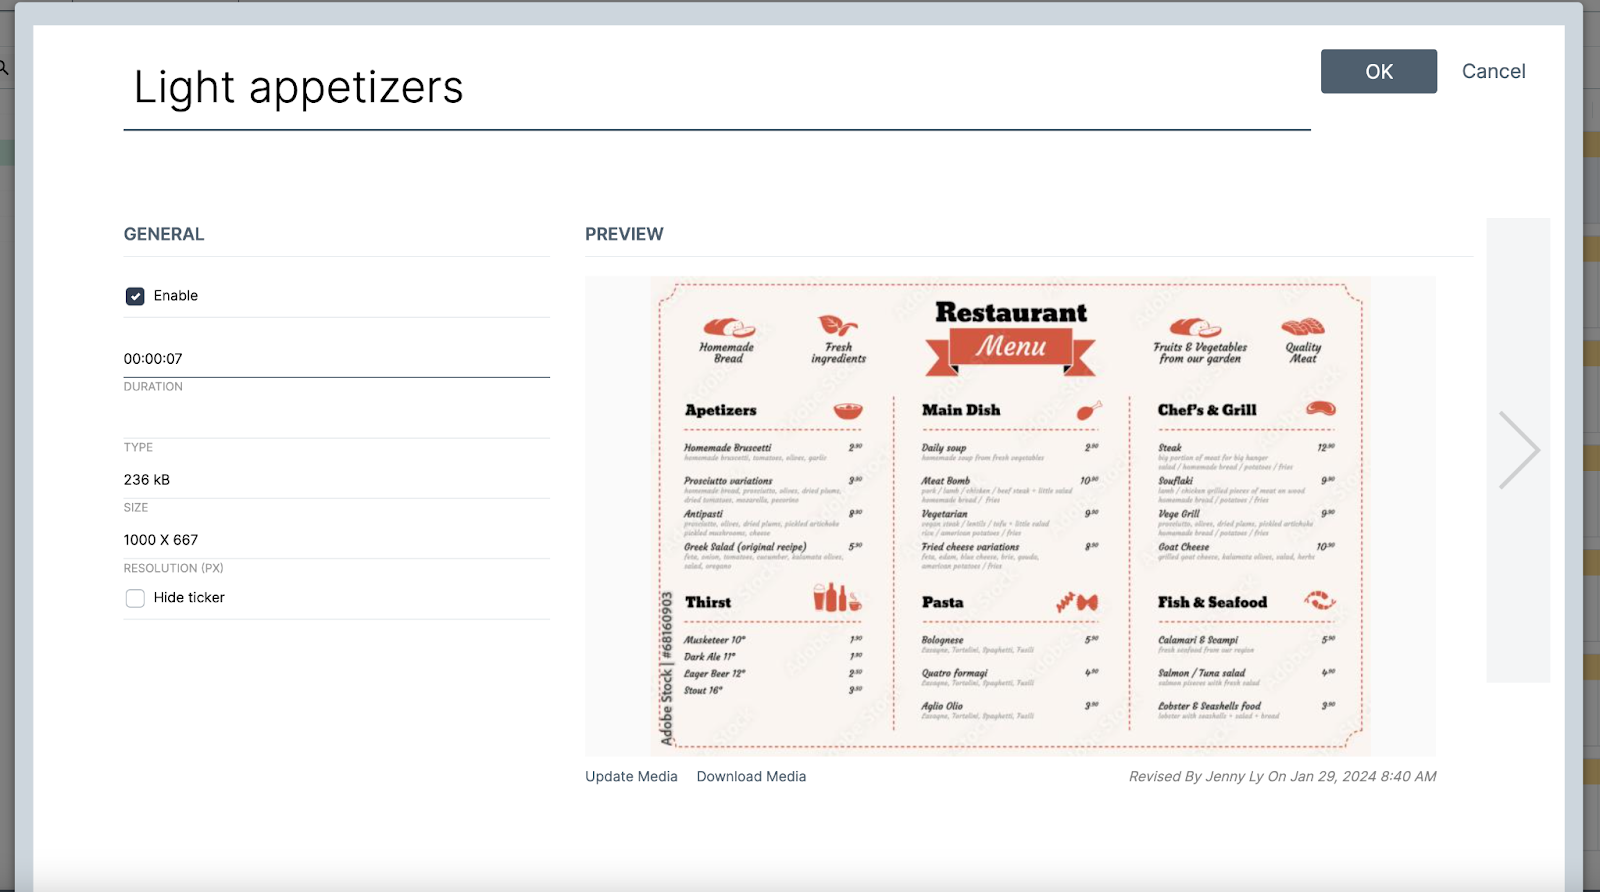Click the Light appetizers title field
Image resolution: width=1600 pixels, height=892 pixels.
pos(716,88)
